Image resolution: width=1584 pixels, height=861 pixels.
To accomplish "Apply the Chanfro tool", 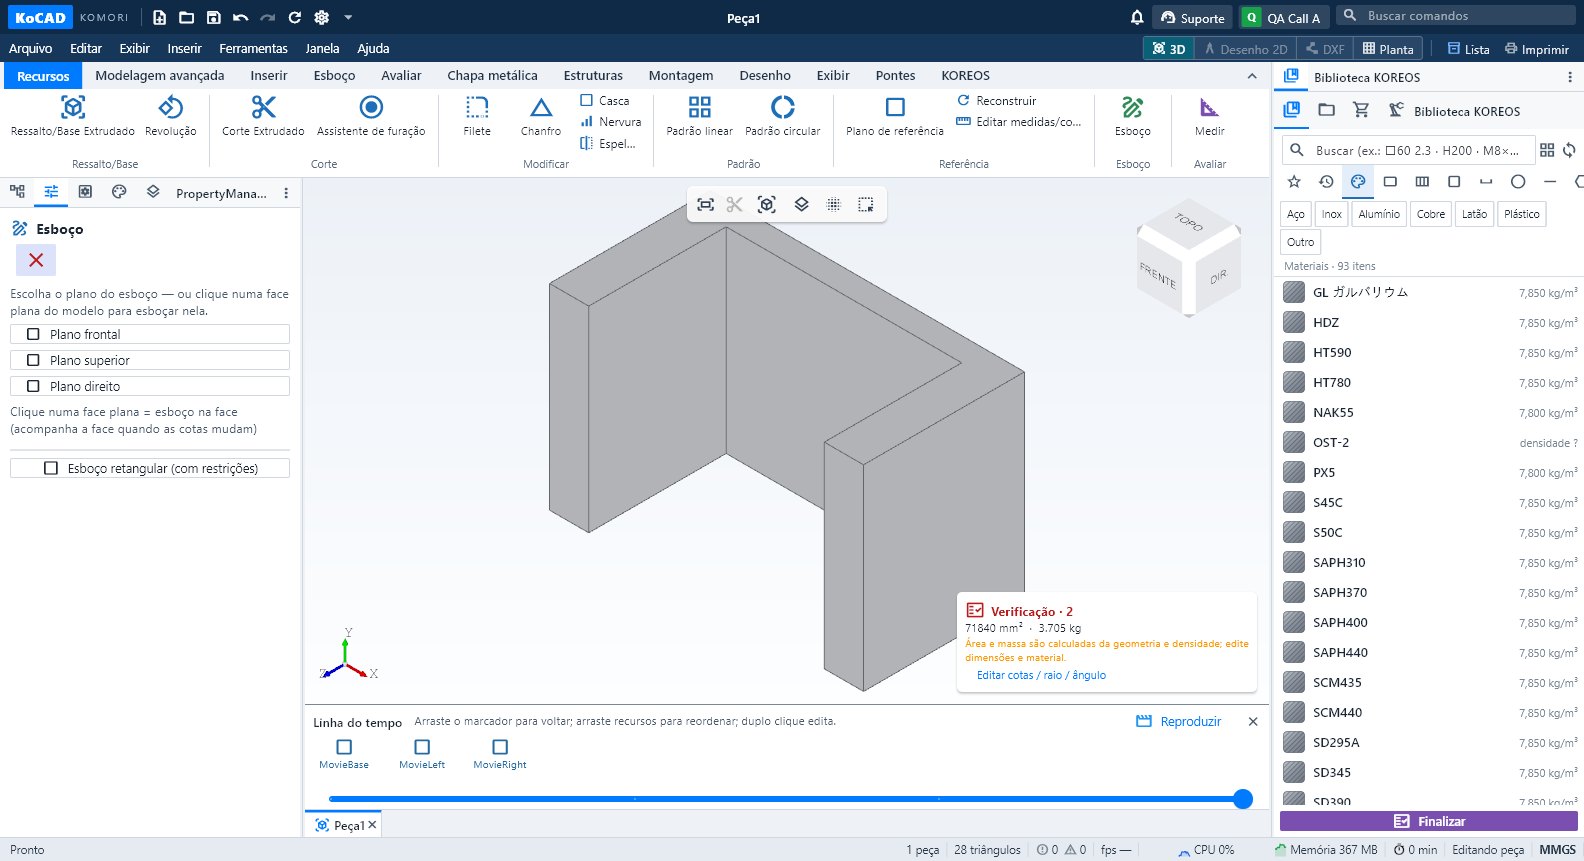I will 541,116.
